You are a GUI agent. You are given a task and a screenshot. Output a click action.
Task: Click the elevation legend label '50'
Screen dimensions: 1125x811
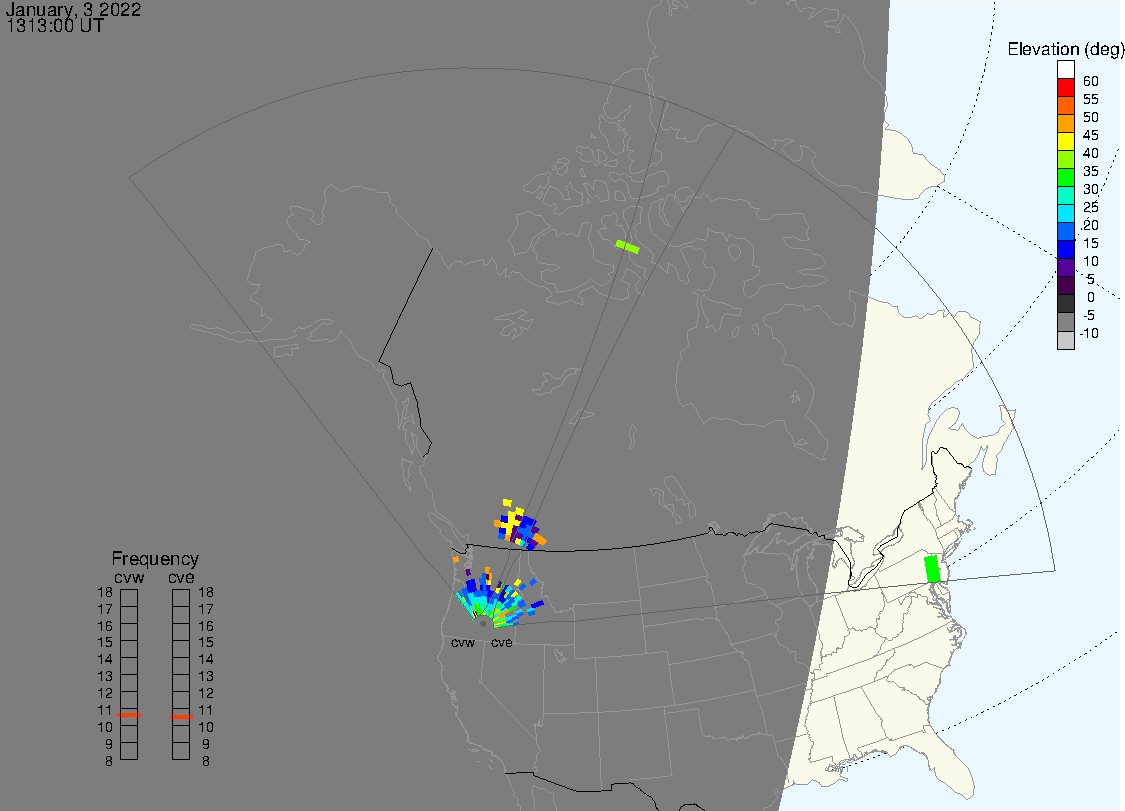(x=1091, y=117)
